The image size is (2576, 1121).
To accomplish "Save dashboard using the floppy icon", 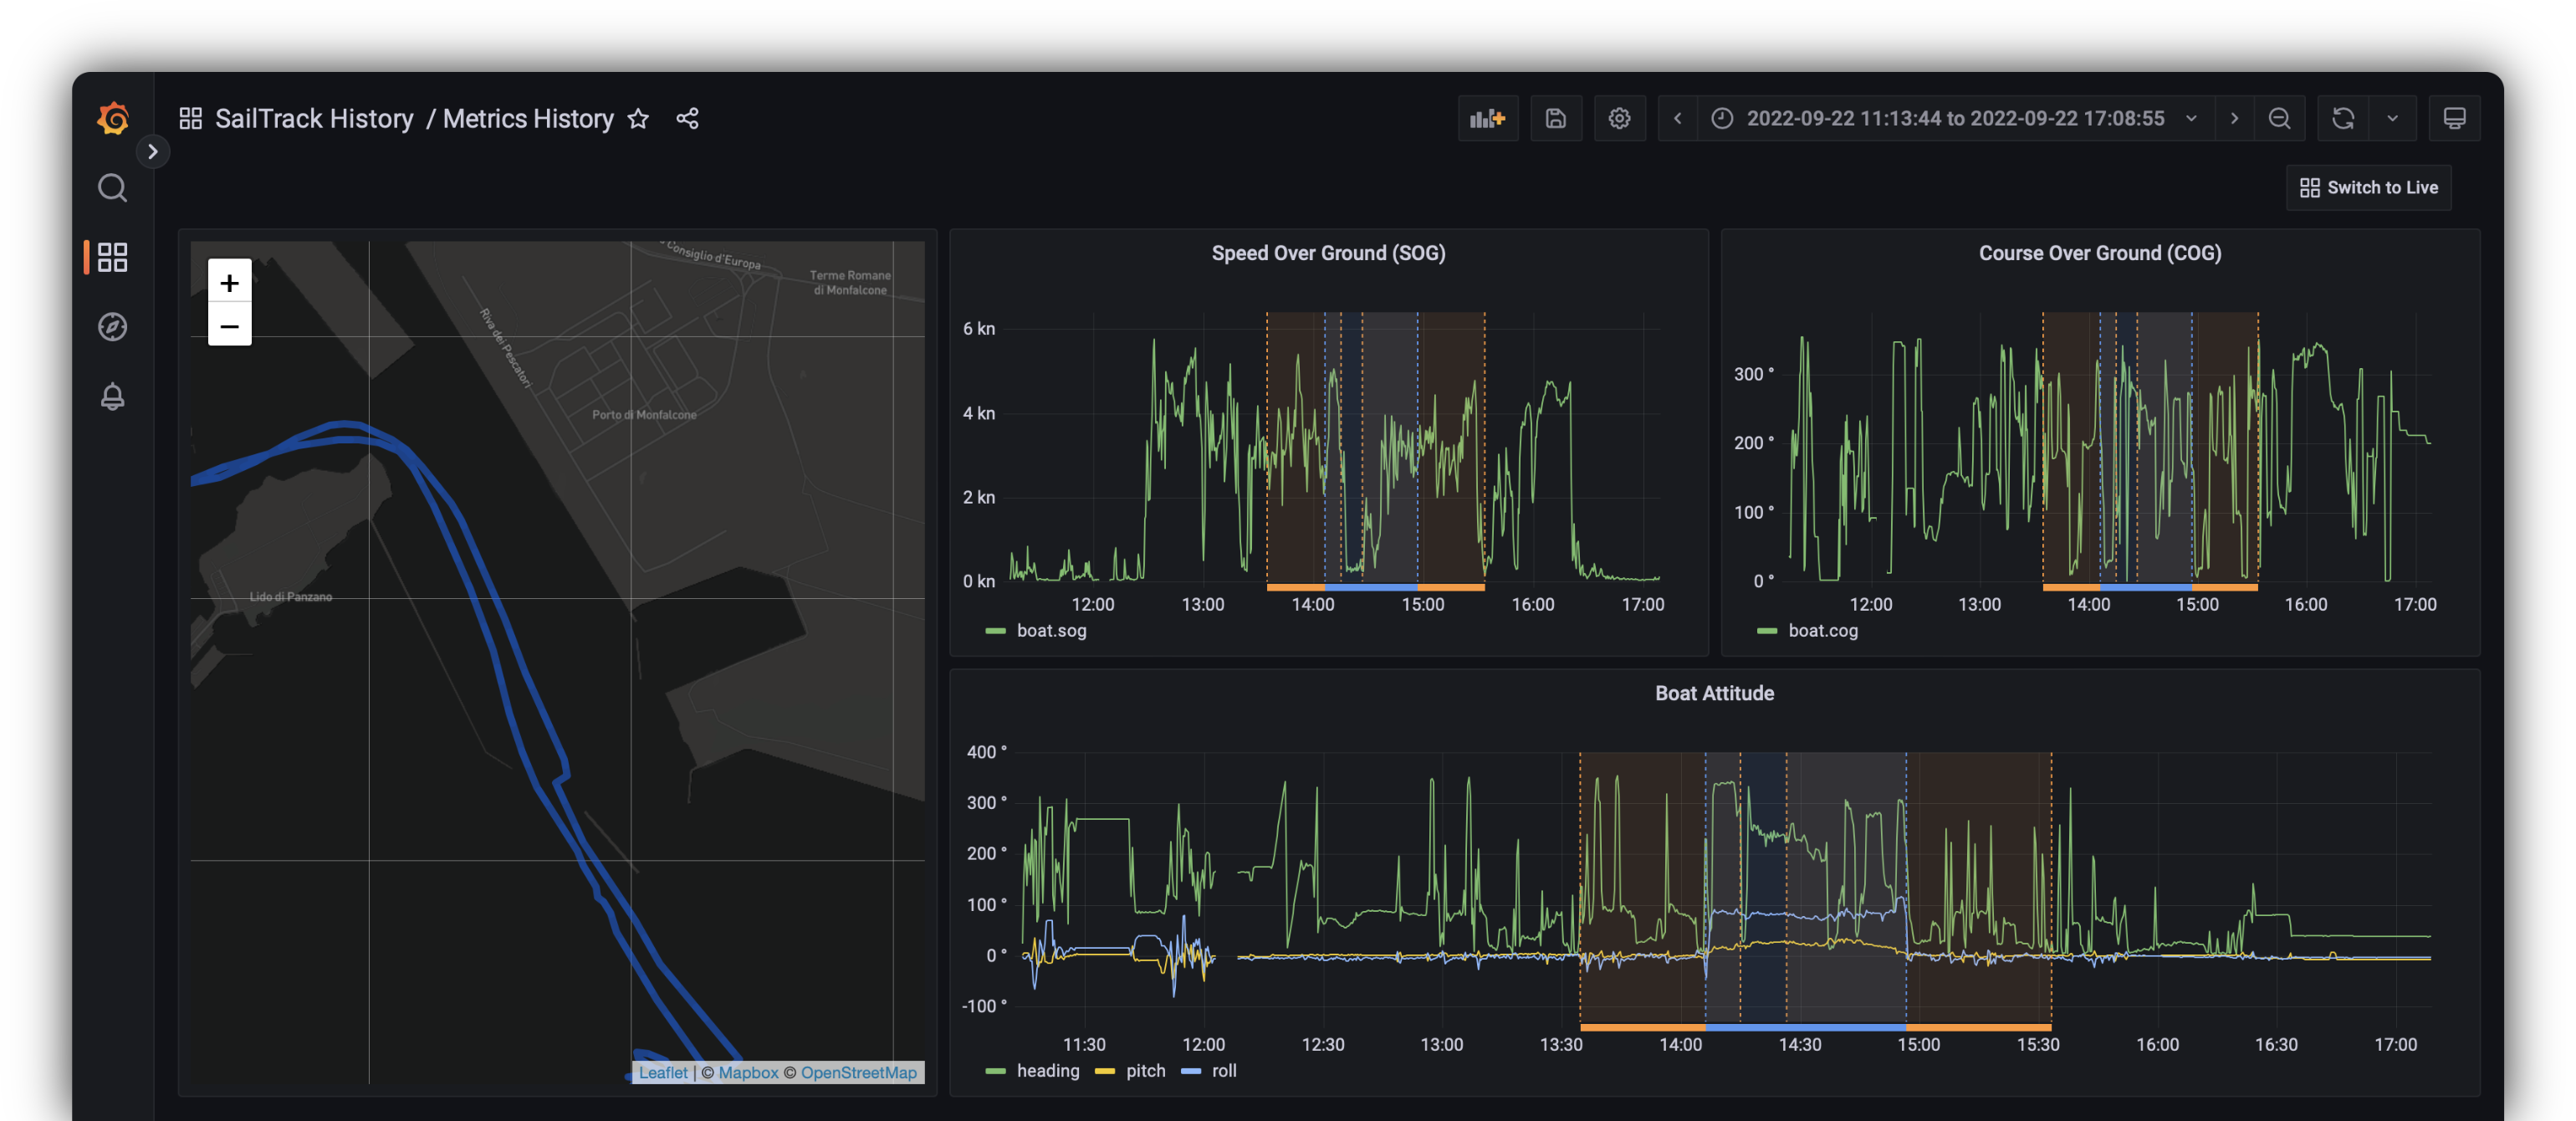I will (1555, 119).
